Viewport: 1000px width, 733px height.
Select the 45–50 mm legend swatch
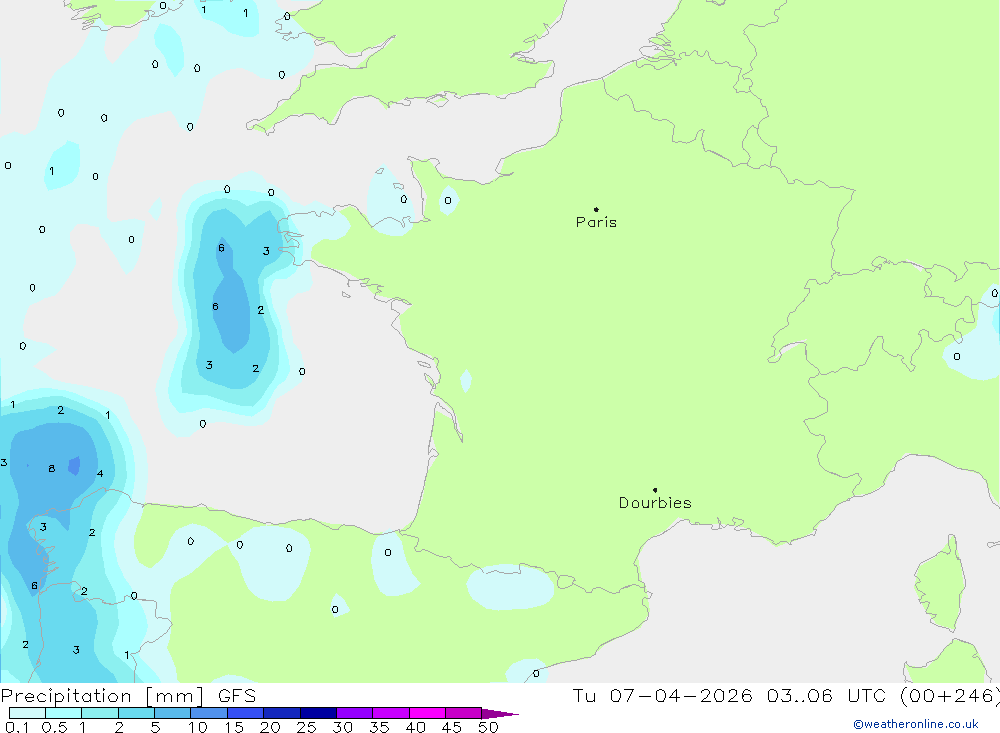(463, 713)
